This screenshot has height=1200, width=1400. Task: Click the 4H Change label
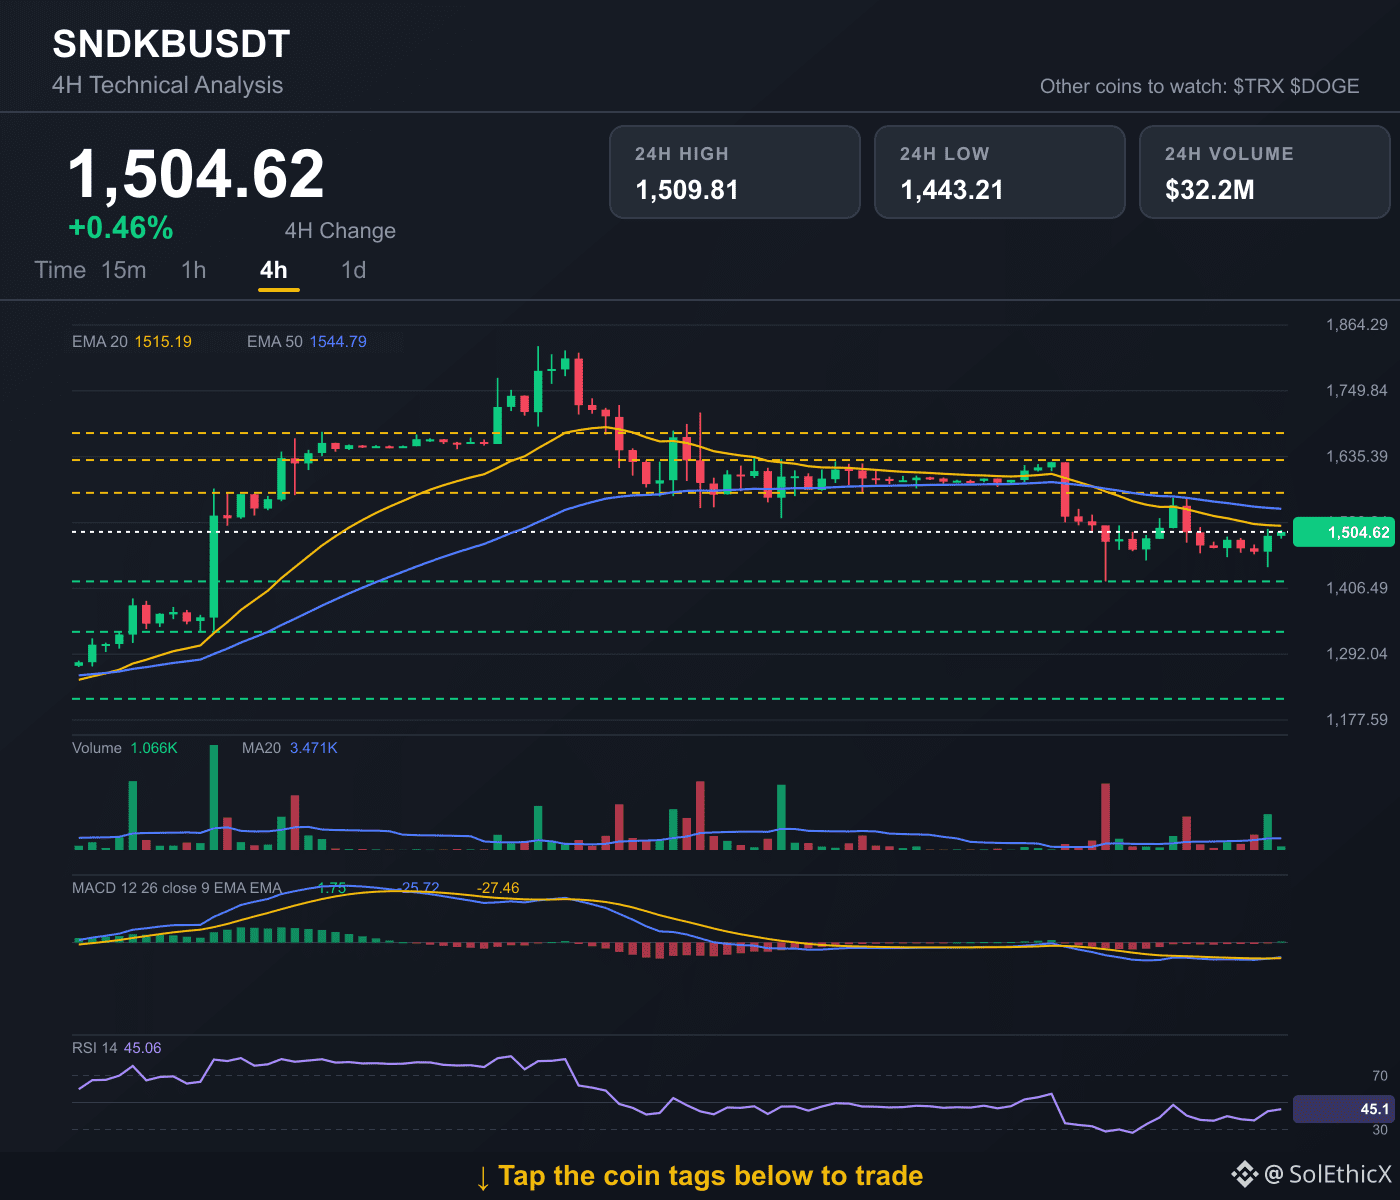340,231
